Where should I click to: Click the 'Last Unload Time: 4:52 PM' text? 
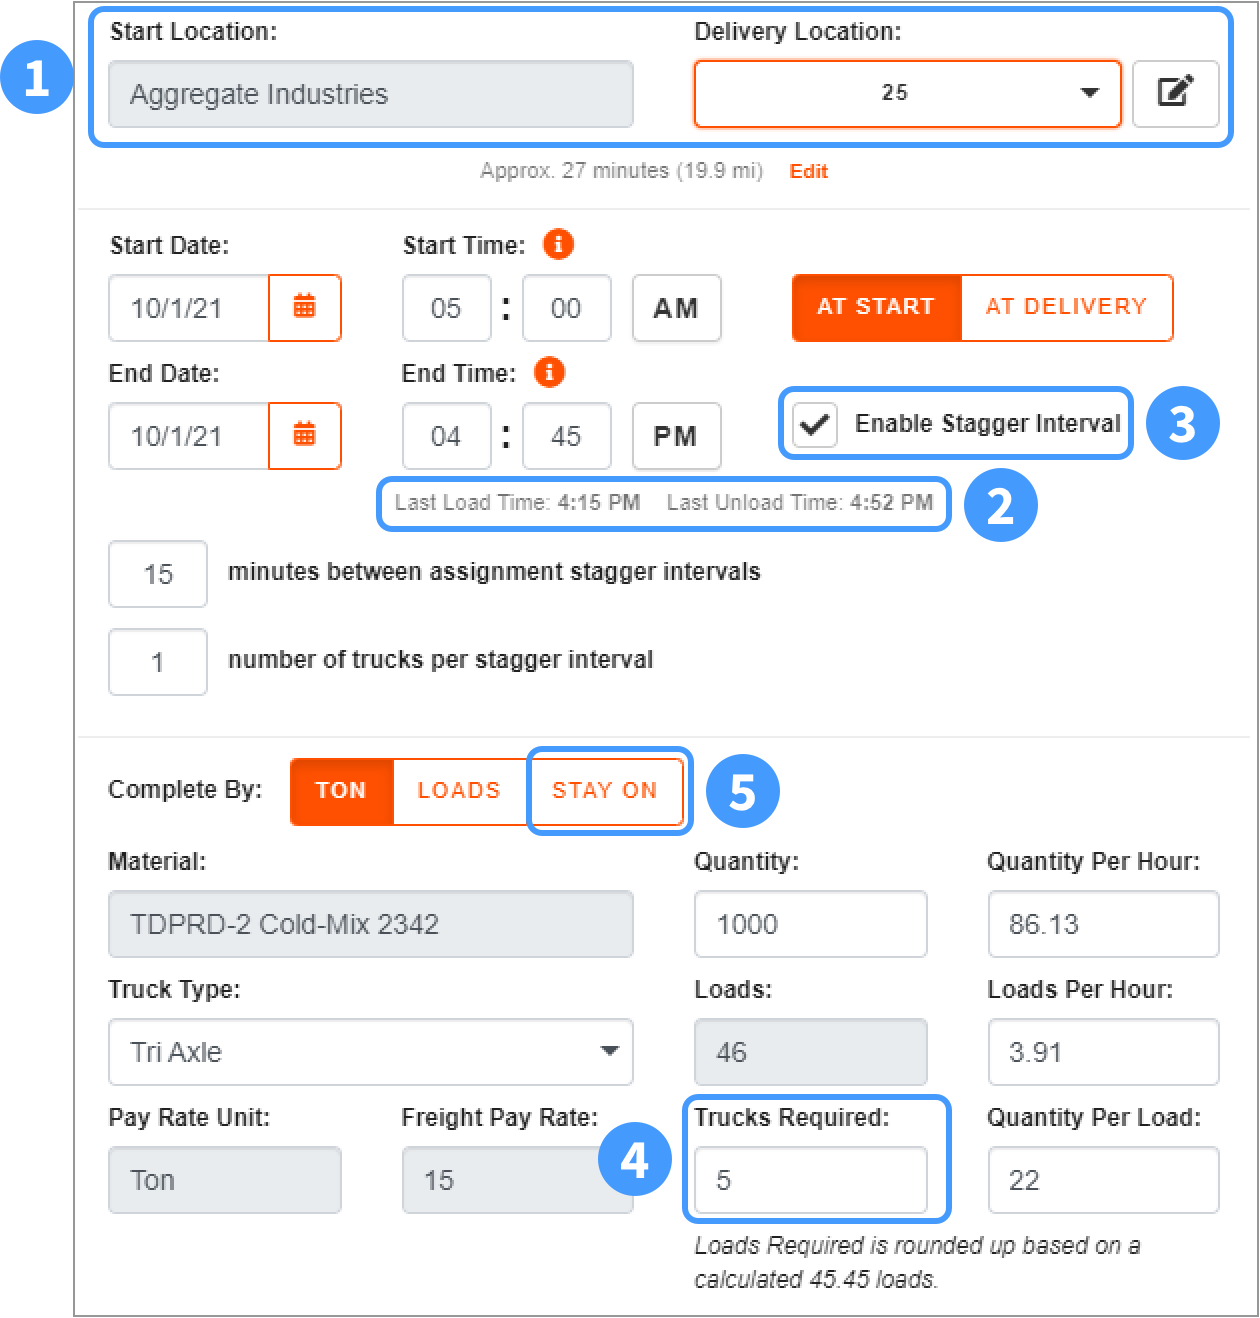[x=800, y=502]
